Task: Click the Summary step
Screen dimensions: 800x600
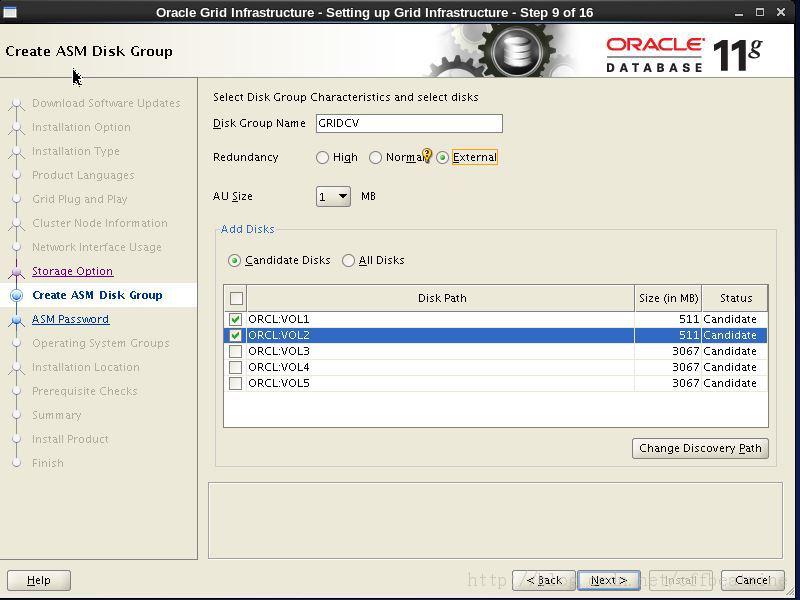Action: click(57, 415)
